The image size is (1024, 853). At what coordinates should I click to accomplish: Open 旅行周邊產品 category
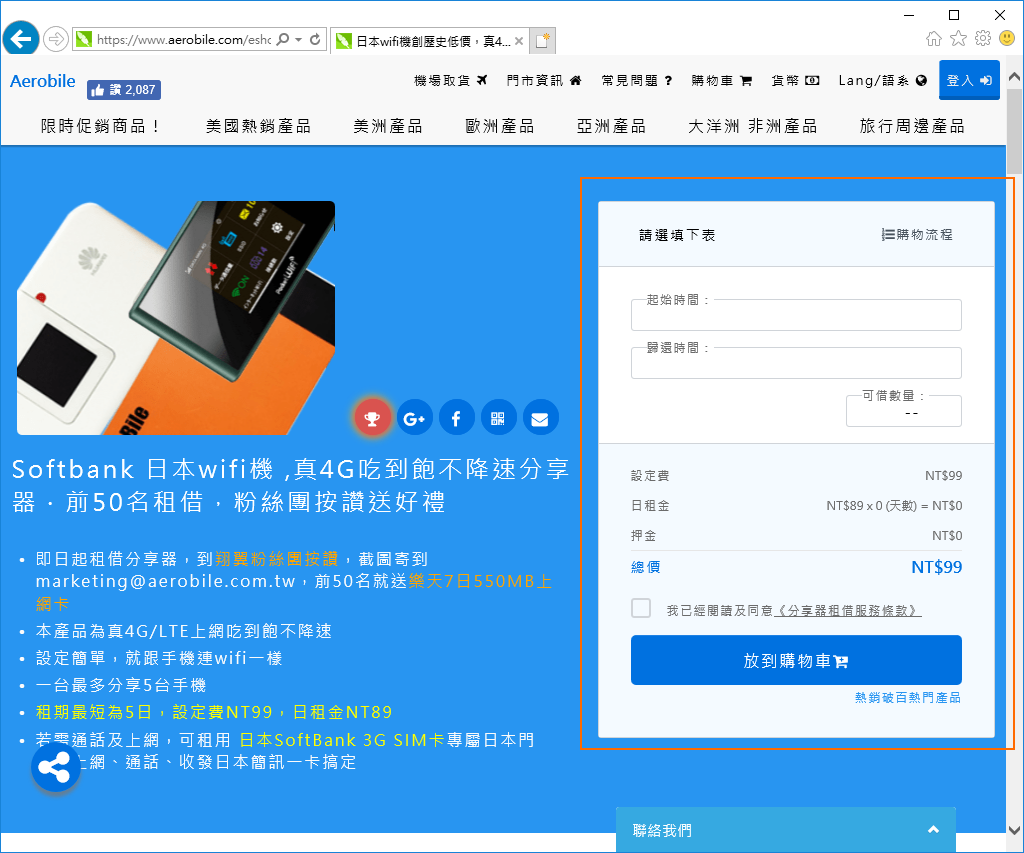pyautogui.click(x=912, y=126)
